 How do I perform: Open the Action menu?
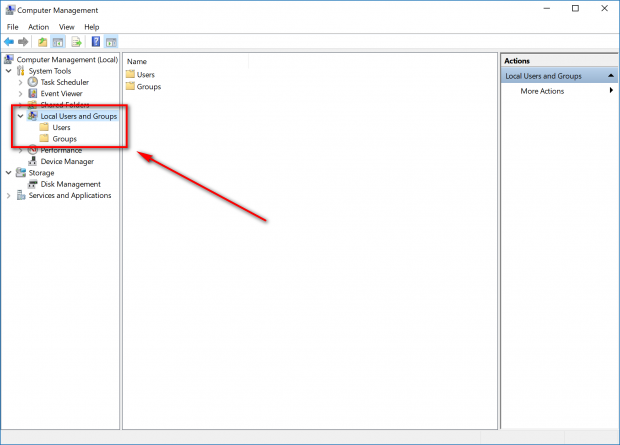(x=38, y=27)
